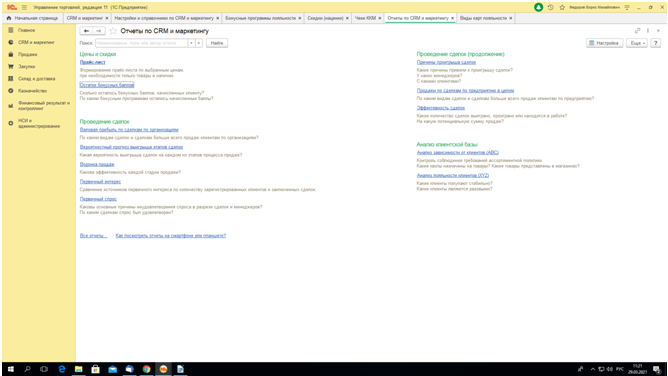Image resolution: width=668 pixels, height=376 pixels.
Task: Open help with the question mark button
Action: pyautogui.click(x=656, y=43)
